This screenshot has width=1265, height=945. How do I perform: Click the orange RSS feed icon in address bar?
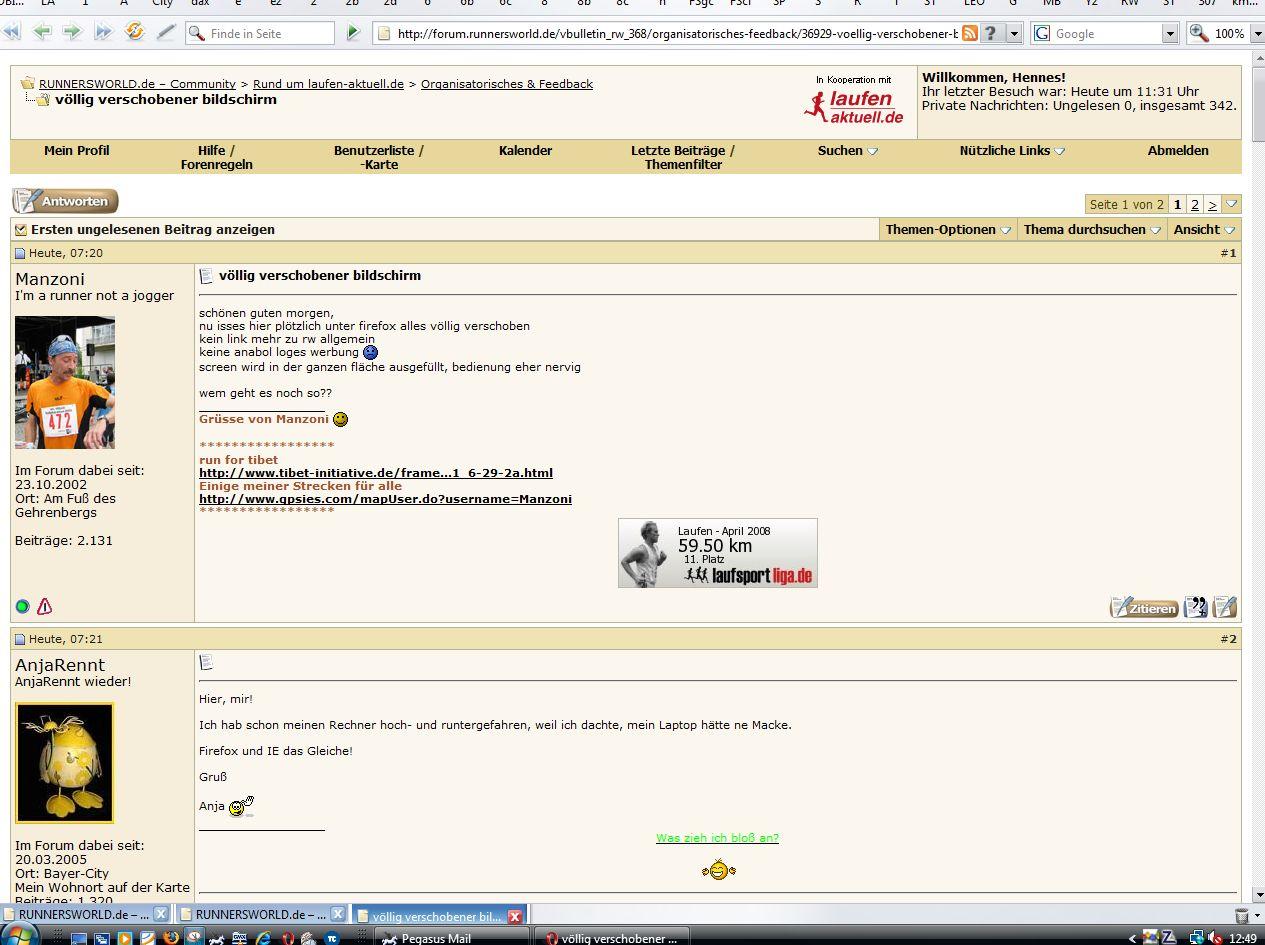[x=969, y=33]
